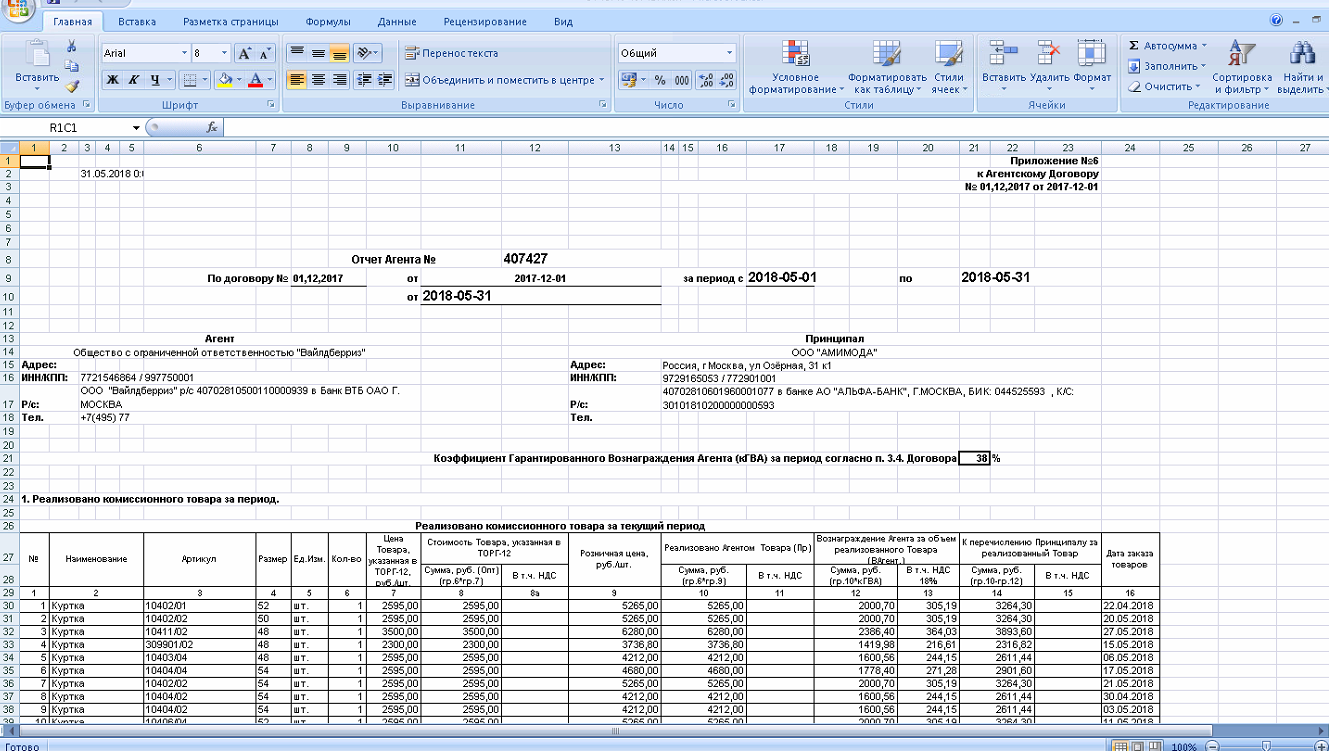Toggle italic К formatting
The image size is (1329, 751).
(134, 80)
